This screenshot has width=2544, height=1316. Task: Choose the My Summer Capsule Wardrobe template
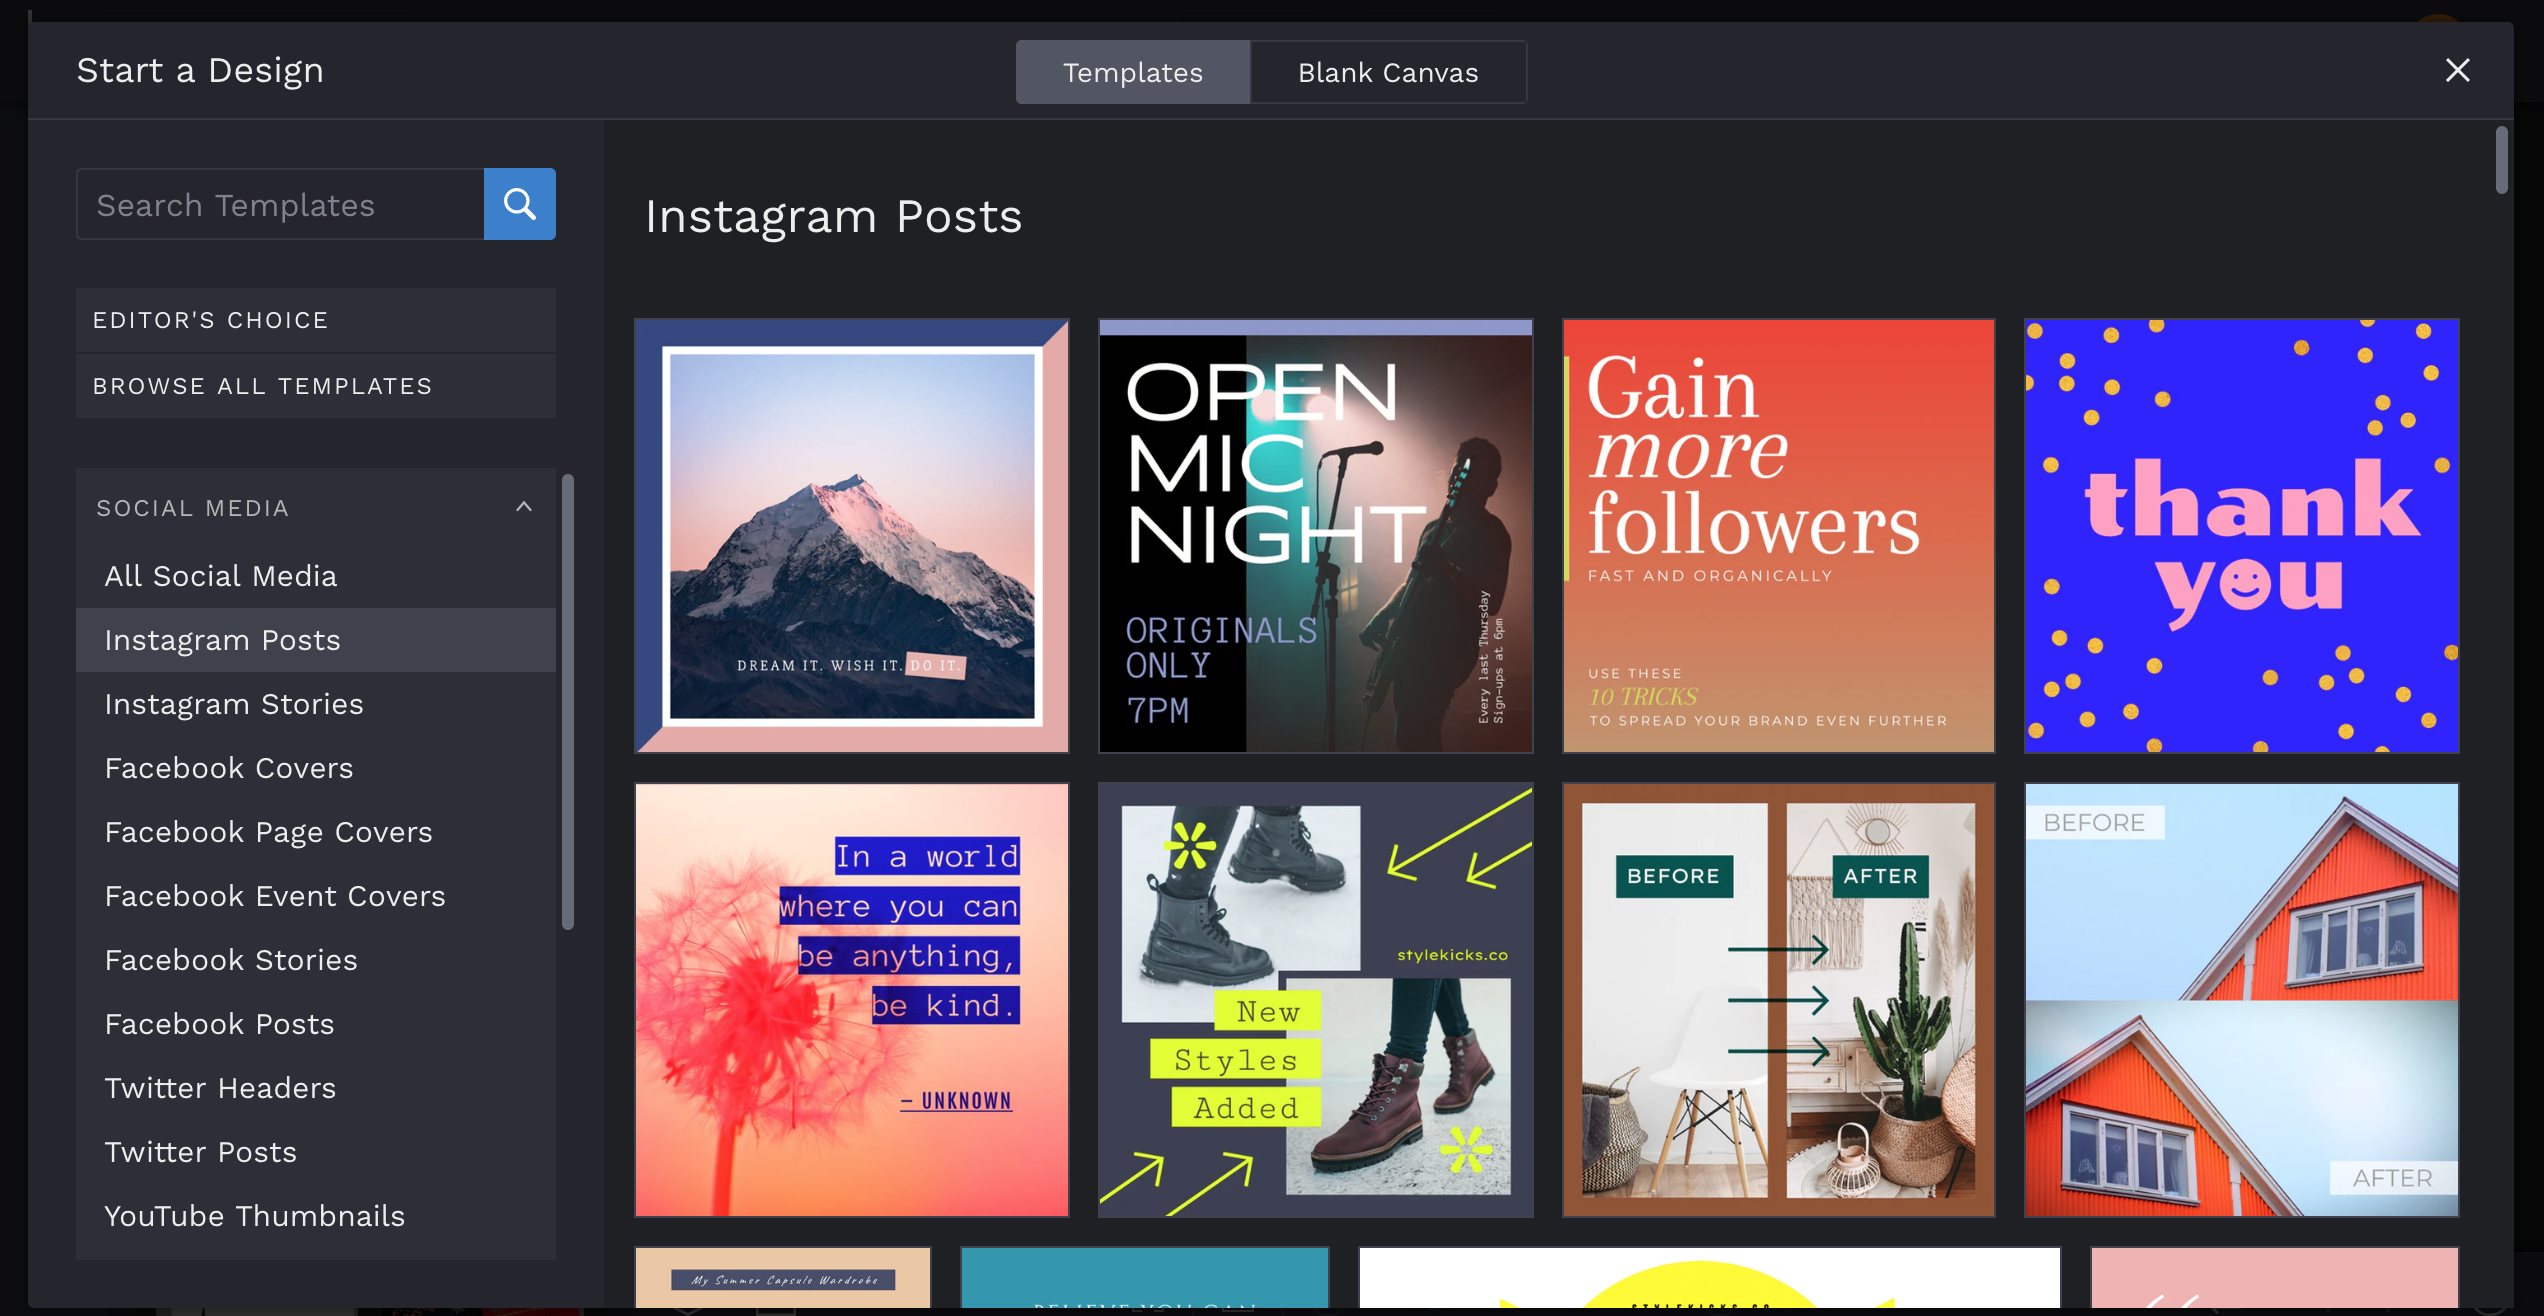[x=783, y=1278]
